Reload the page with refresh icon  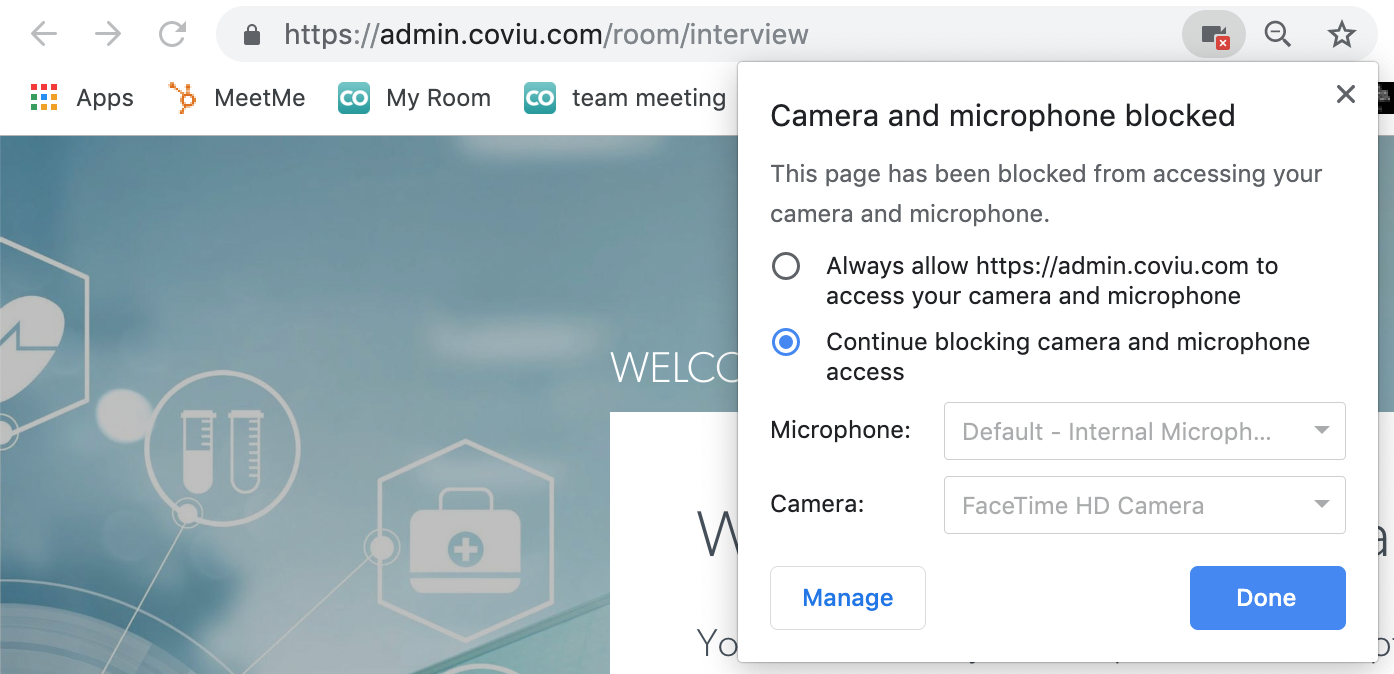(173, 35)
